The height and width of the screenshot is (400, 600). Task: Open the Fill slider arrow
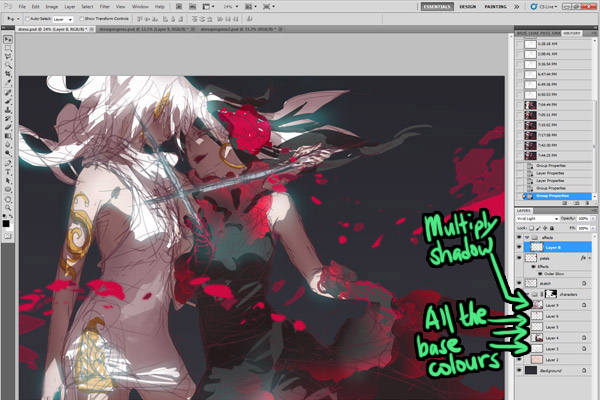[x=592, y=228]
